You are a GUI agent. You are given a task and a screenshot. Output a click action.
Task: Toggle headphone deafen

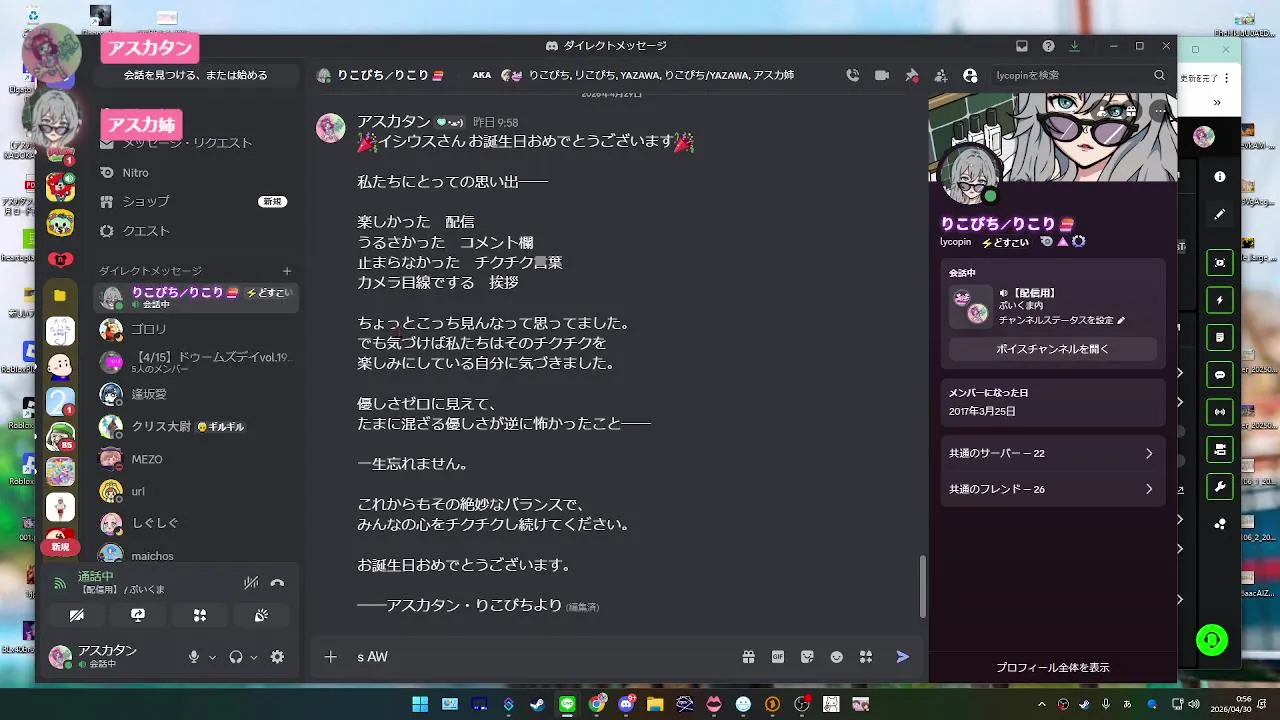pyautogui.click(x=236, y=657)
